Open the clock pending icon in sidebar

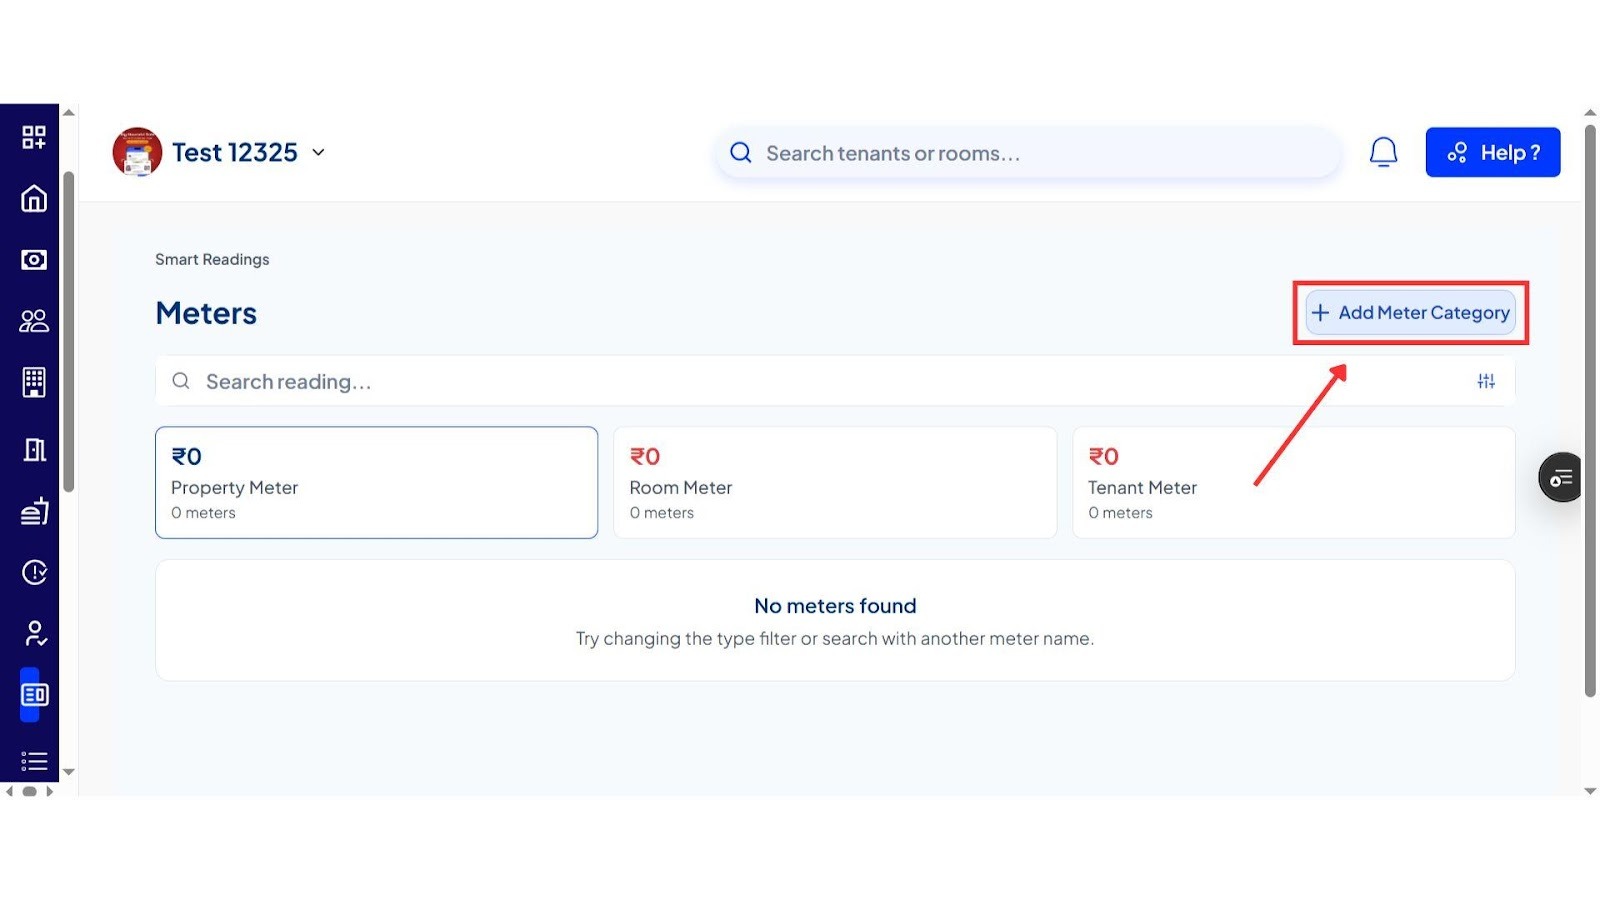[34, 572]
